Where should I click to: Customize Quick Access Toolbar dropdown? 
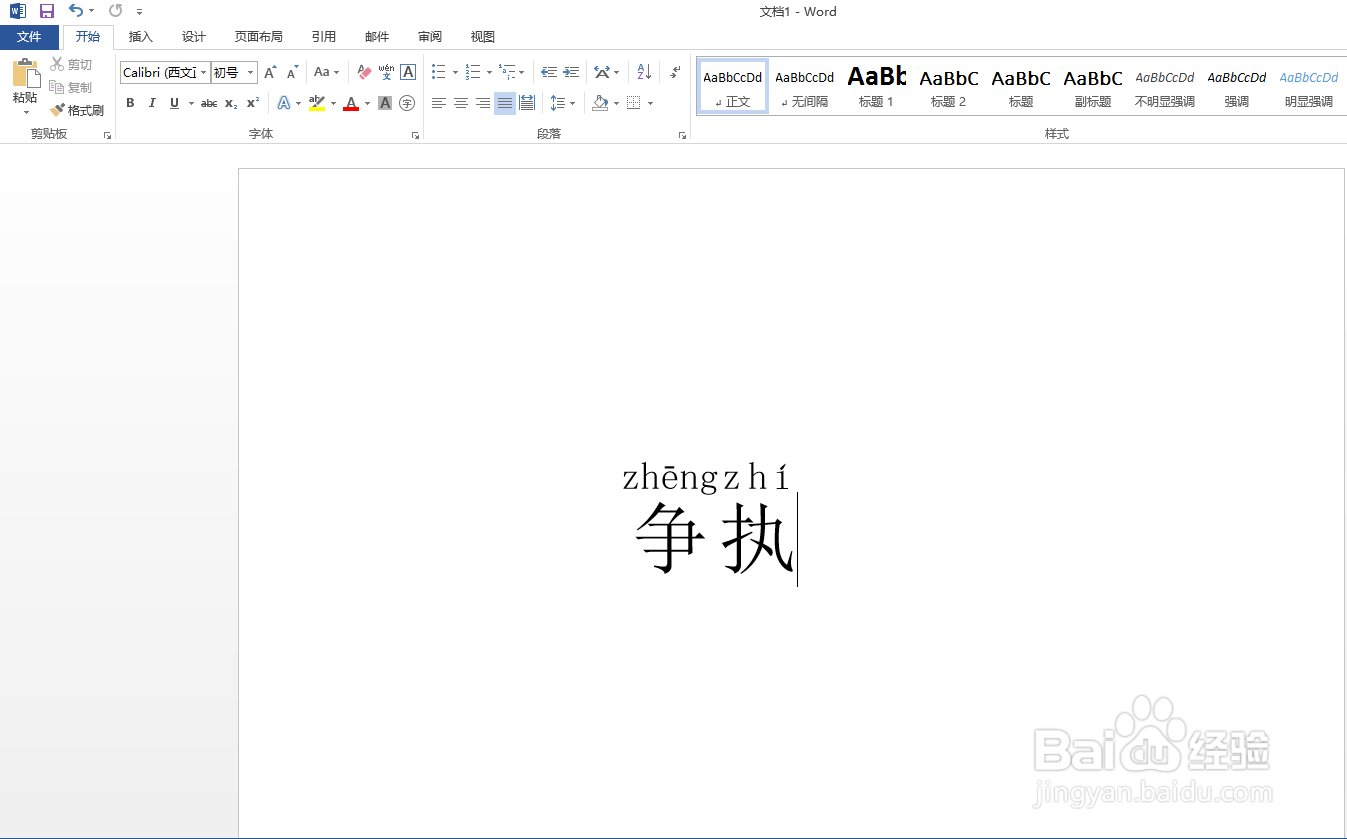point(139,12)
